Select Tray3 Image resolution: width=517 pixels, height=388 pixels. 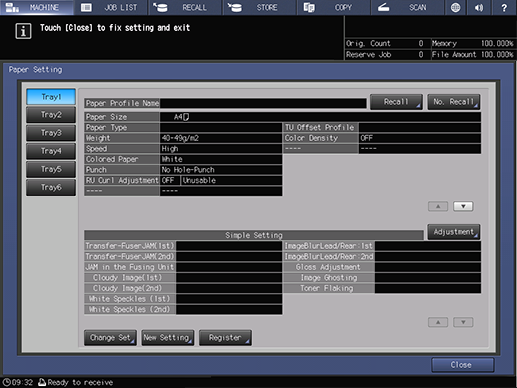click(x=51, y=133)
